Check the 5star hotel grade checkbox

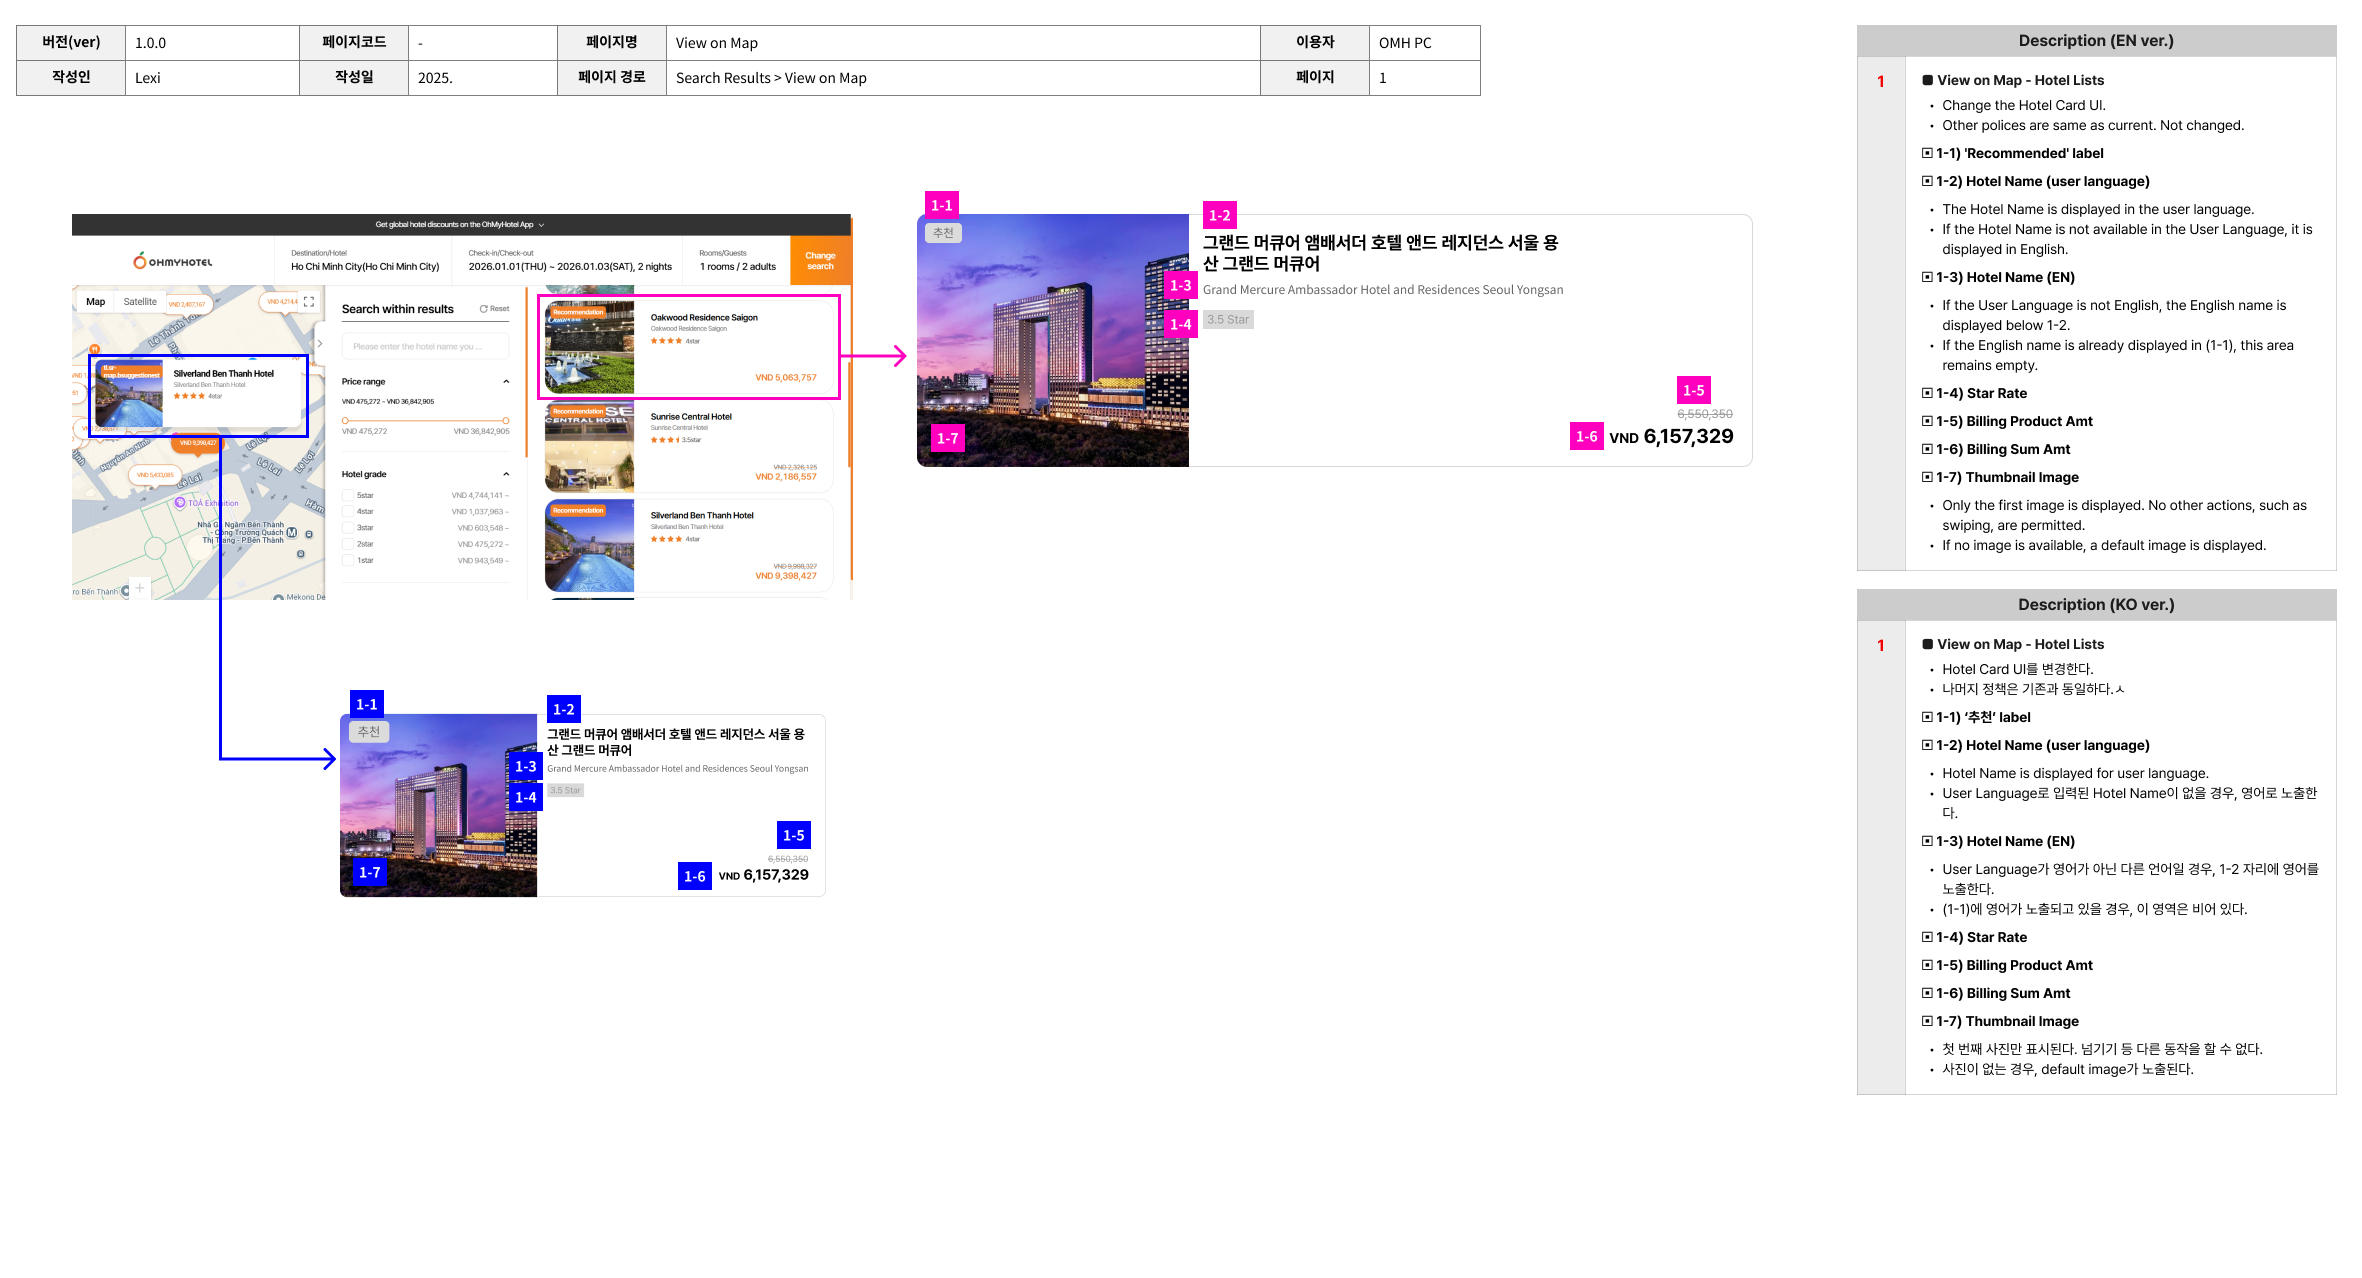(348, 495)
